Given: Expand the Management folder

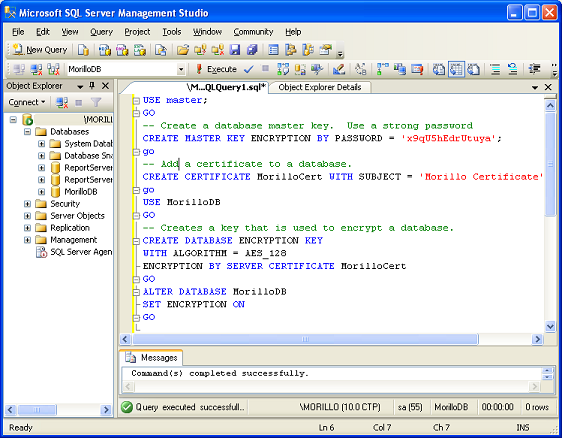Looking at the screenshot, I should point(28,240).
